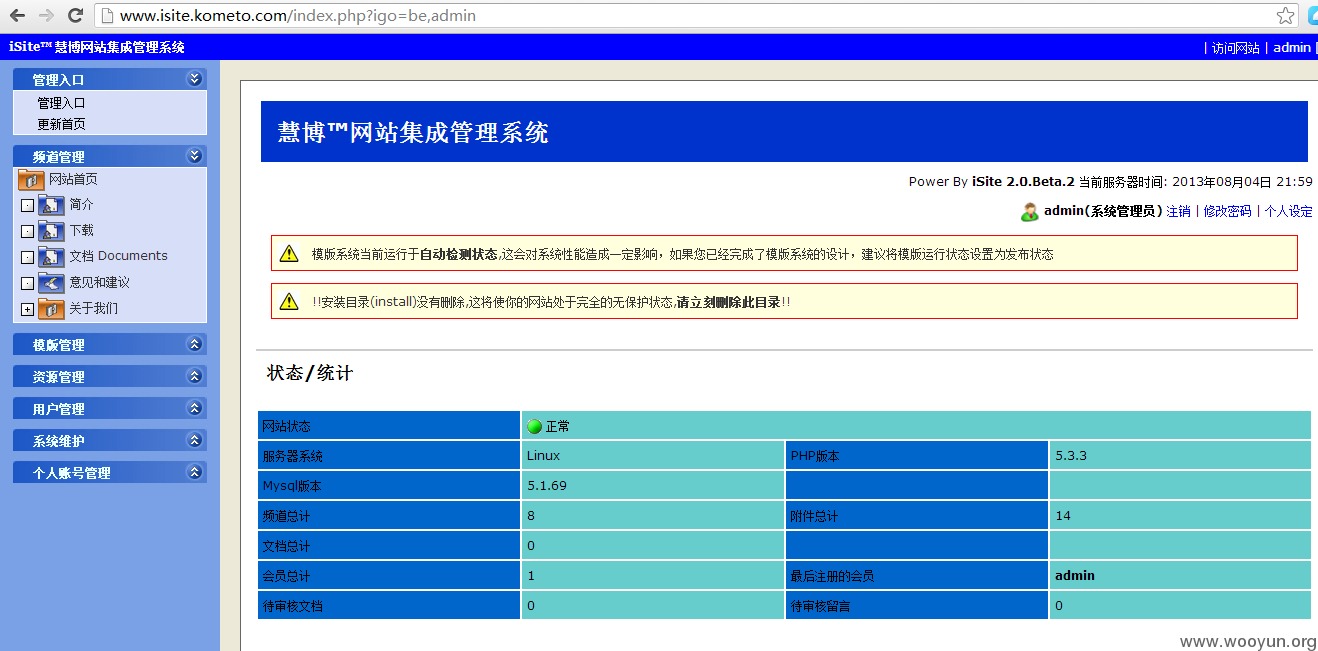Viewport: 1318px width, 651px height.
Task: Go back with the browser back arrow
Action: pos(17,15)
